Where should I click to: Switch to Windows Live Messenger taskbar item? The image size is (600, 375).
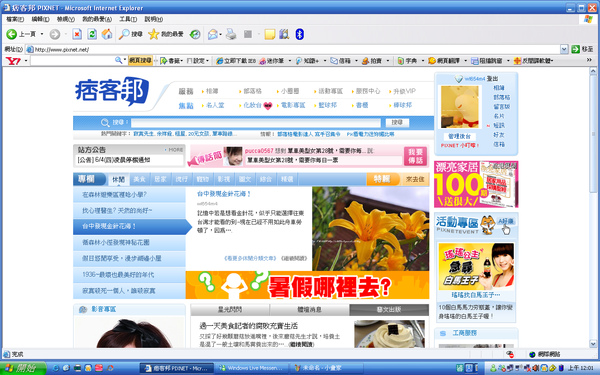251,368
